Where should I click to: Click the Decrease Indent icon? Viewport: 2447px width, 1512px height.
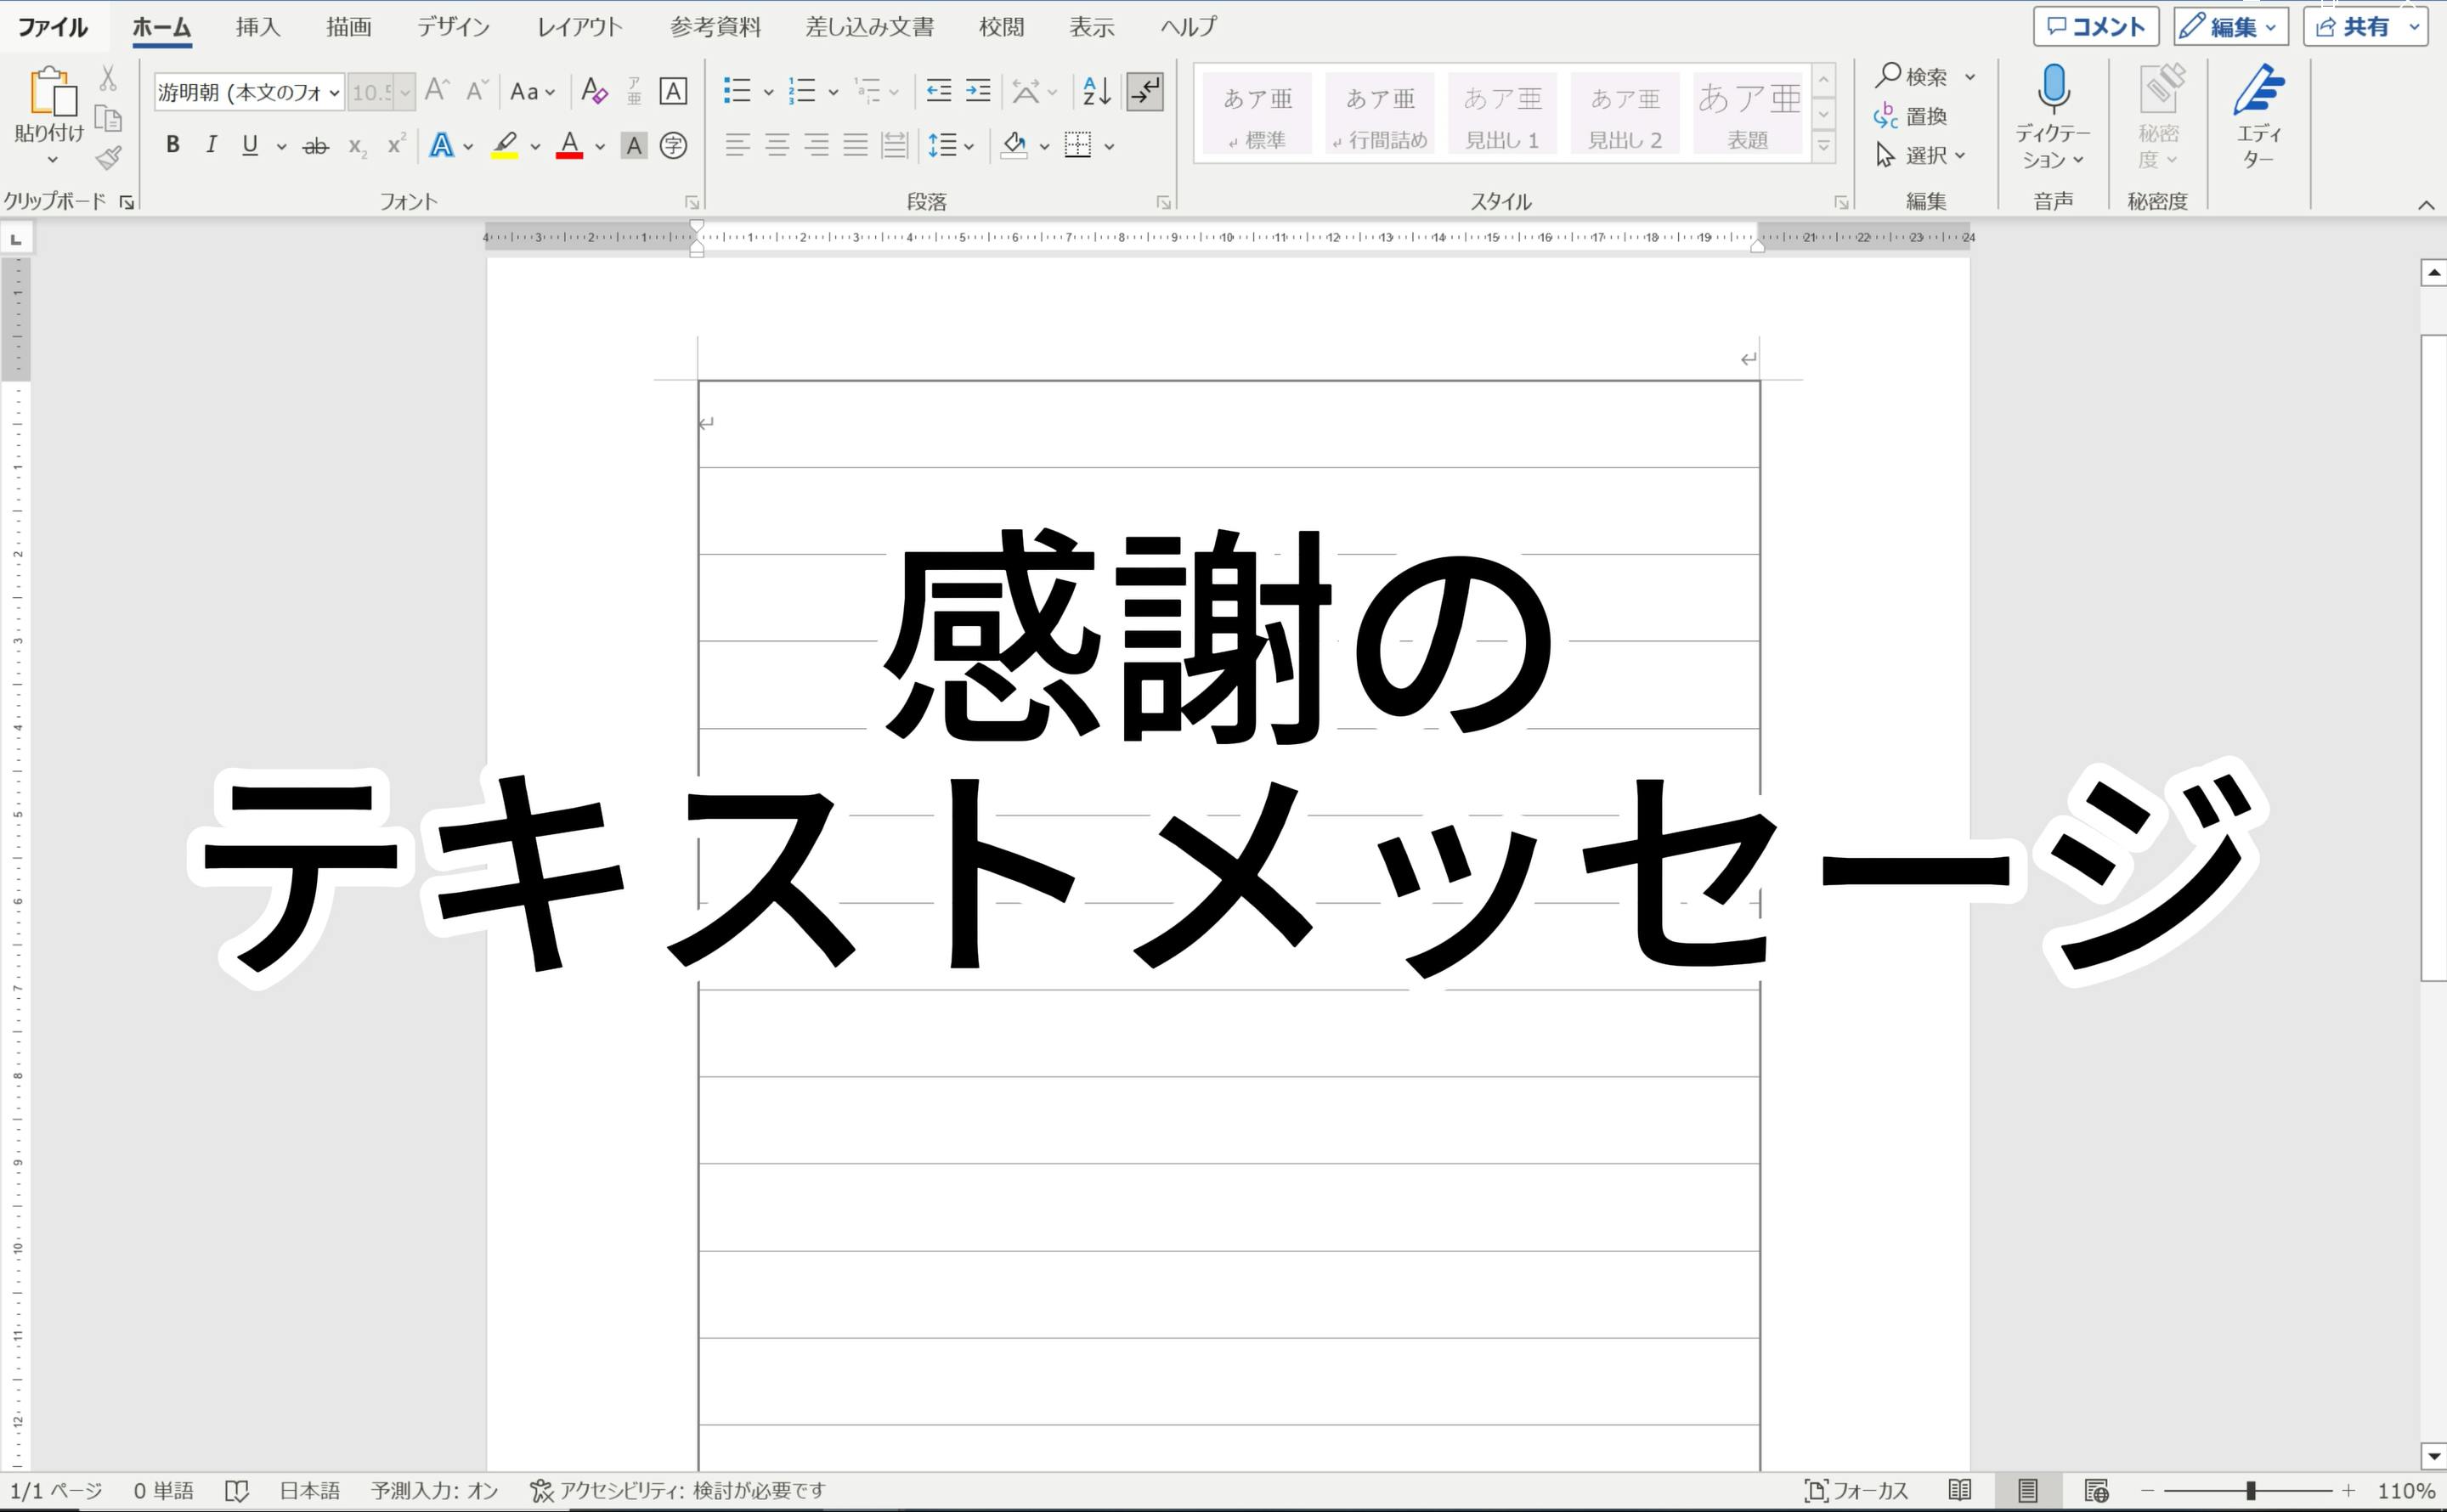938,92
